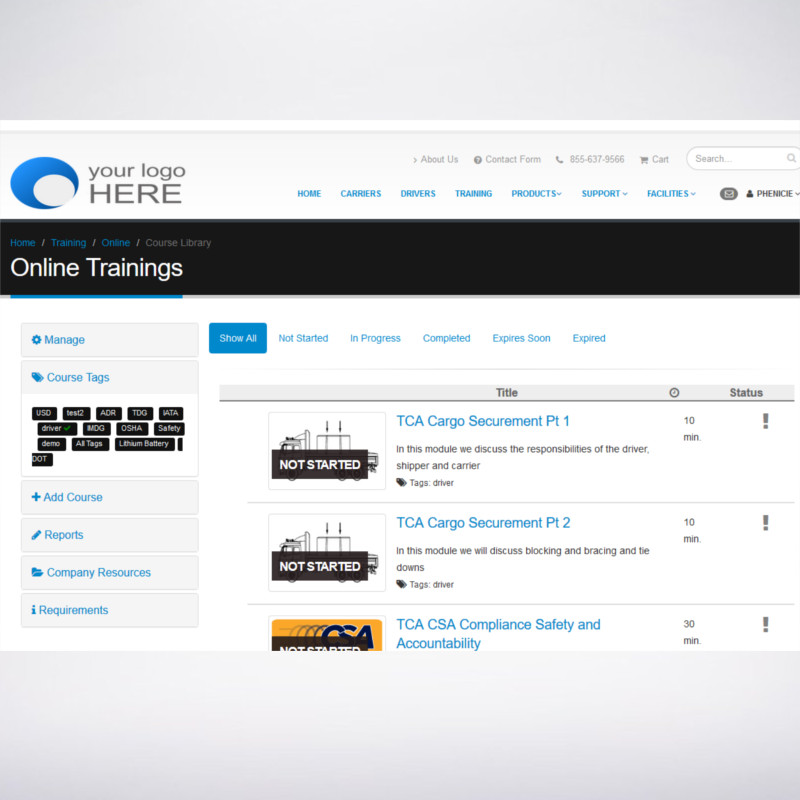Click the site logo image
The width and height of the screenshot is (800, 800).
pos(98,182)
